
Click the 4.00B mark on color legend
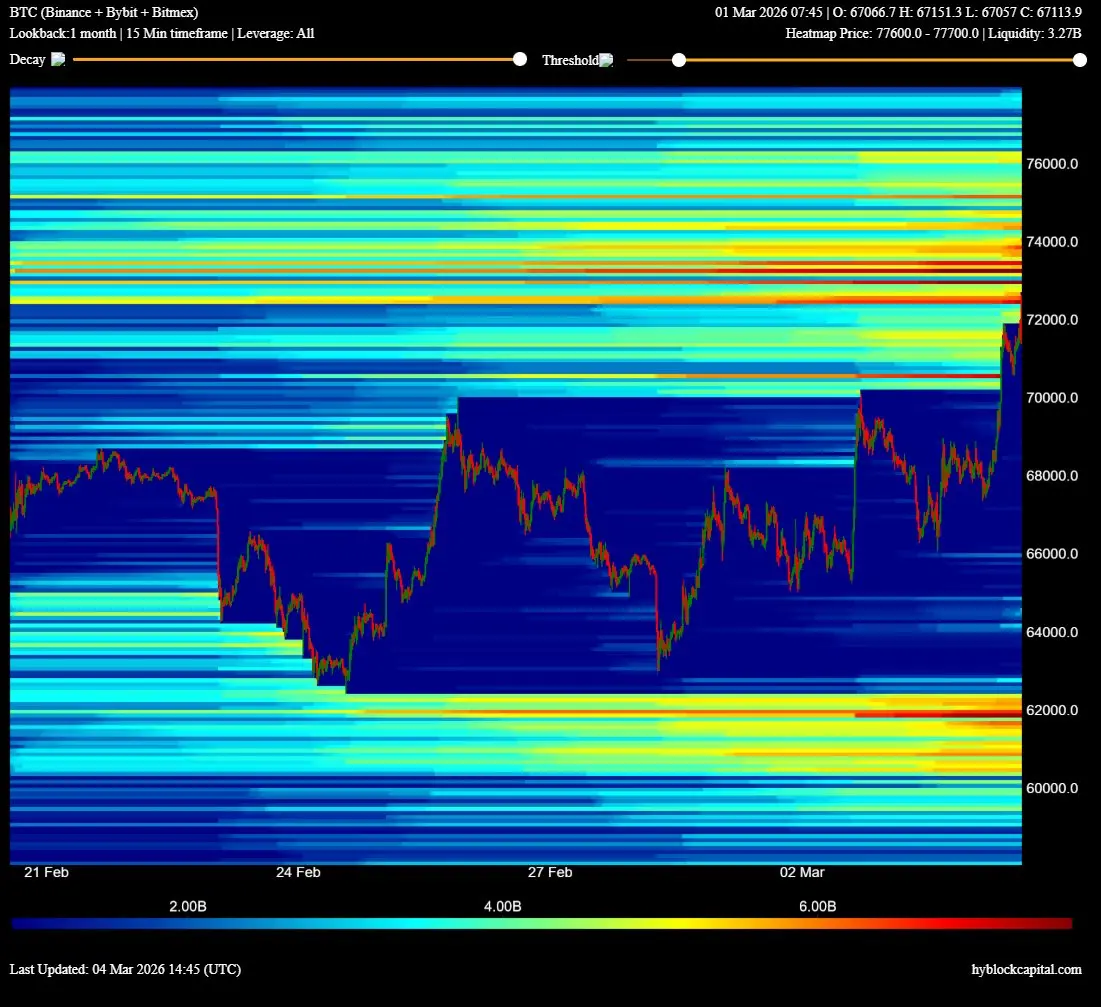click(502, 906)
